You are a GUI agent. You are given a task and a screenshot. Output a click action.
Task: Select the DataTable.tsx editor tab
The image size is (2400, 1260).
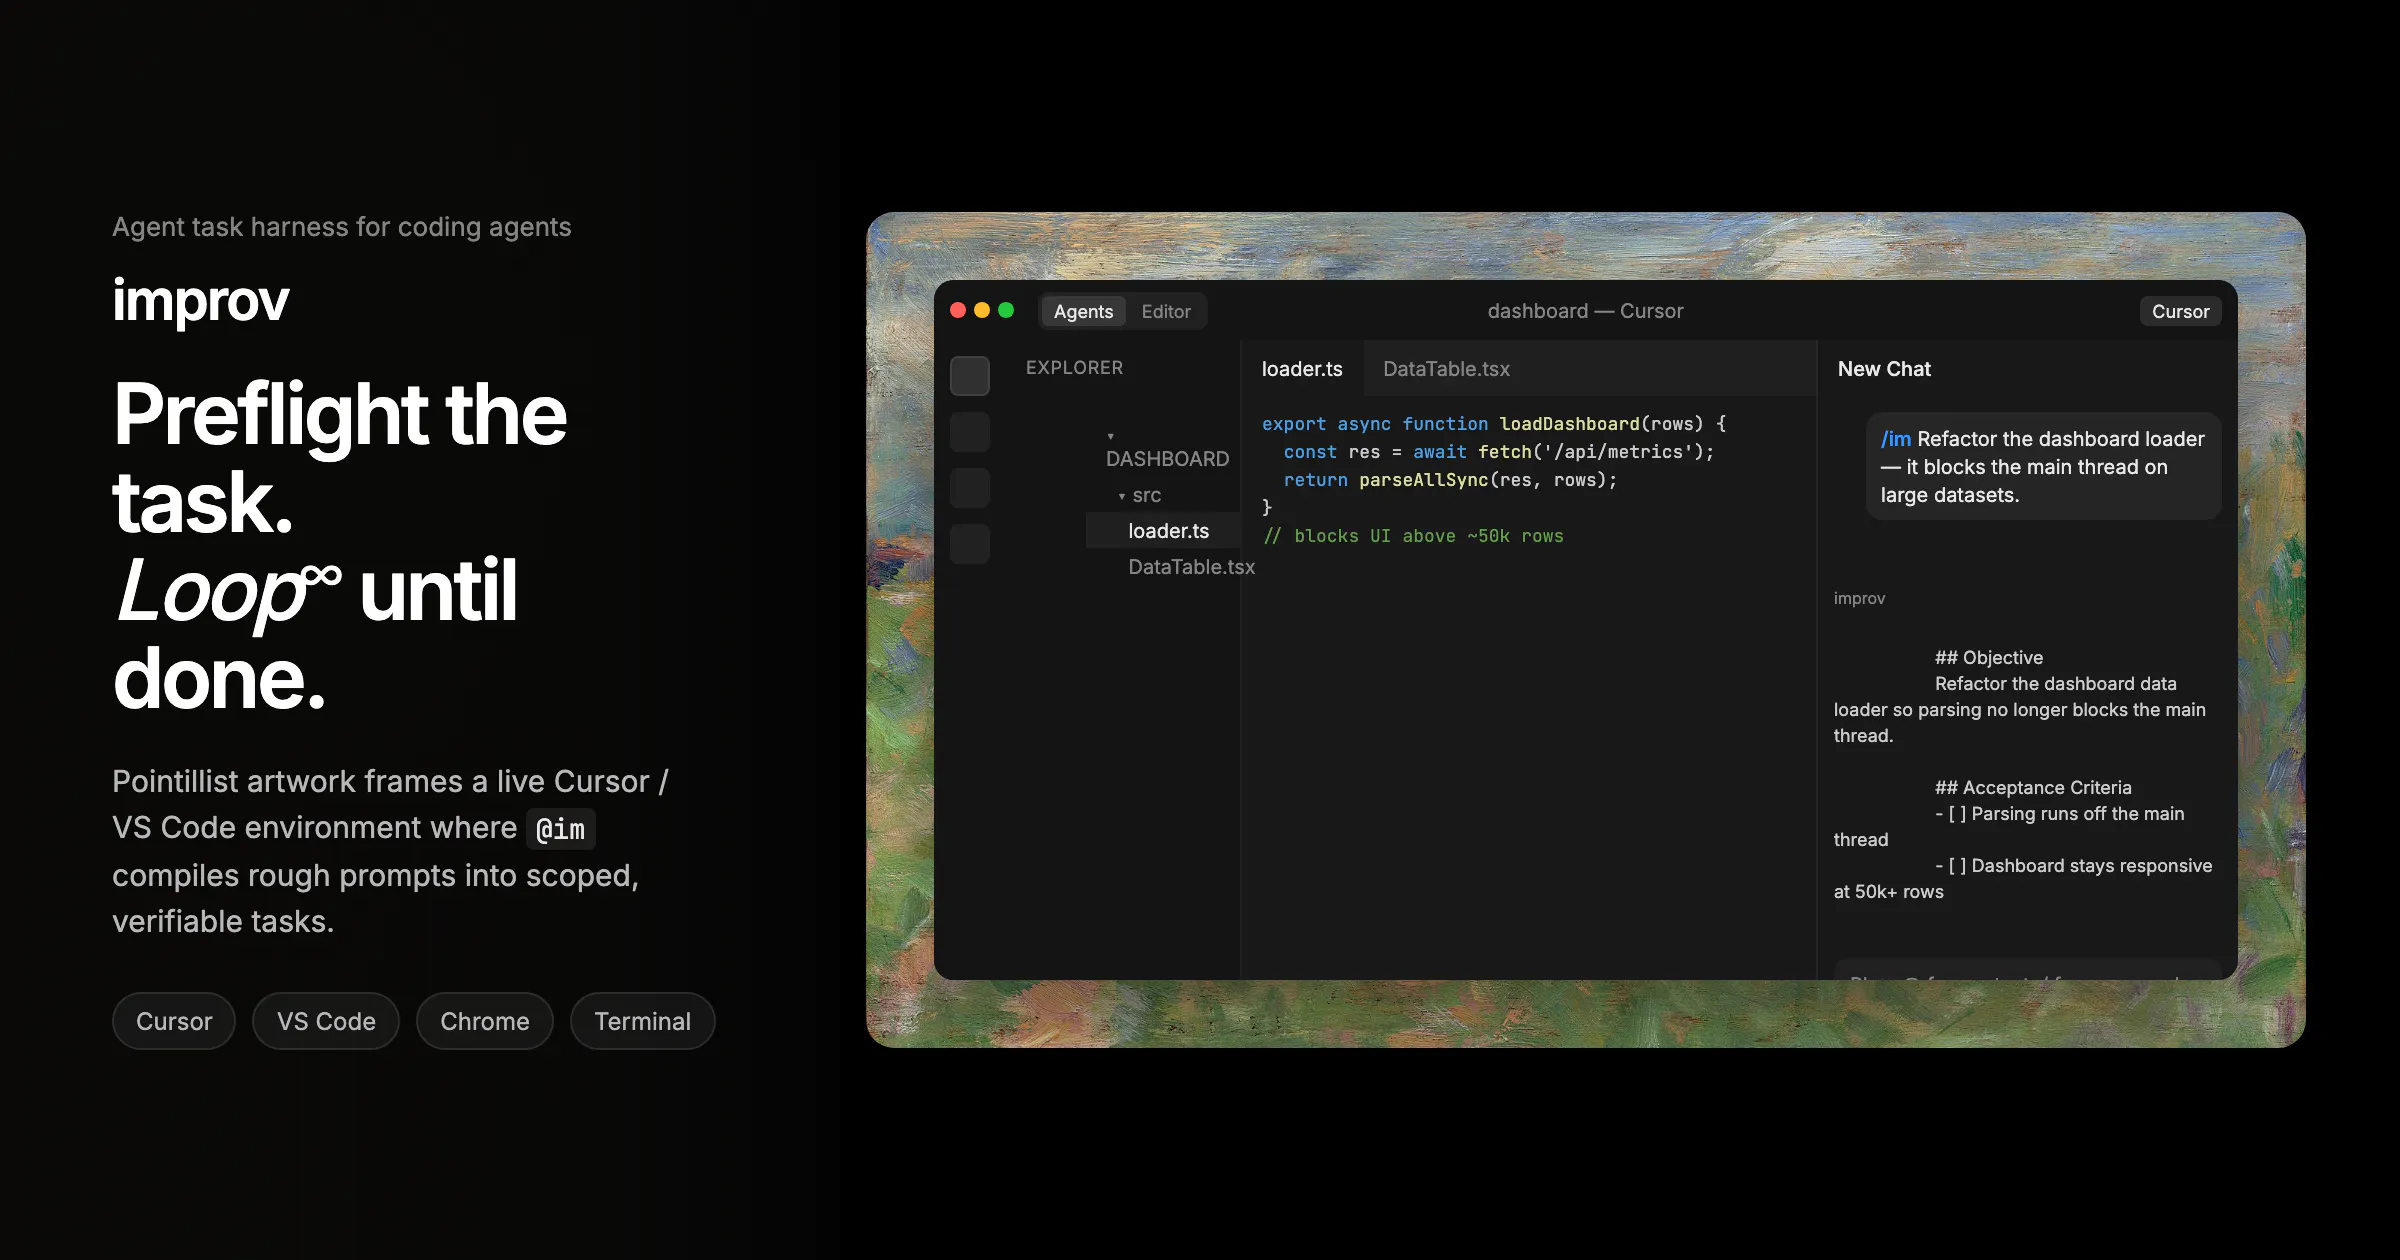pyautogui.click(x=1446, y=369)
